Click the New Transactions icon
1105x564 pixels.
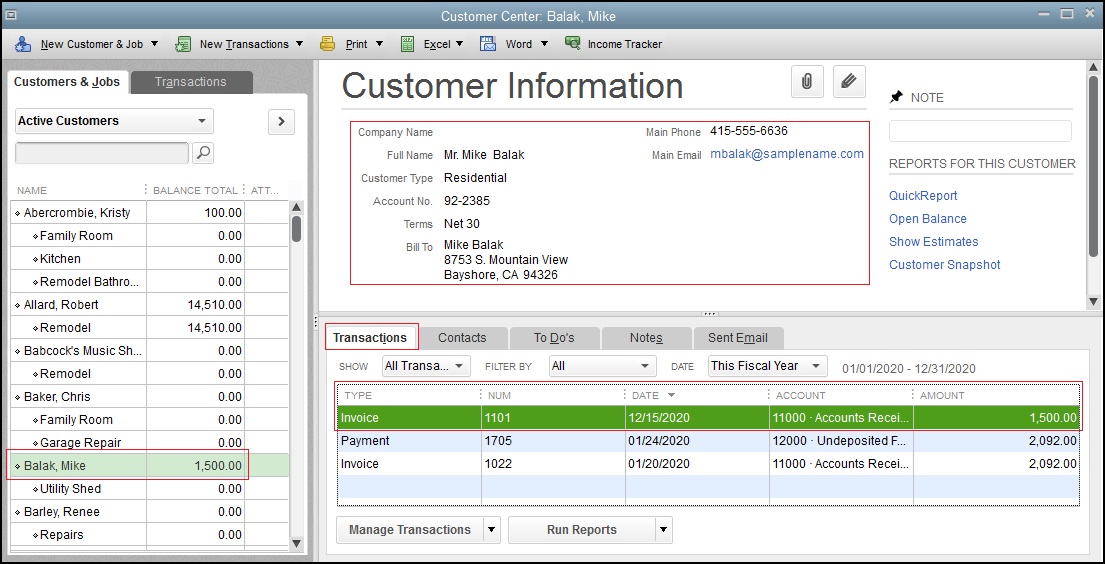click(x=183, y=44)
